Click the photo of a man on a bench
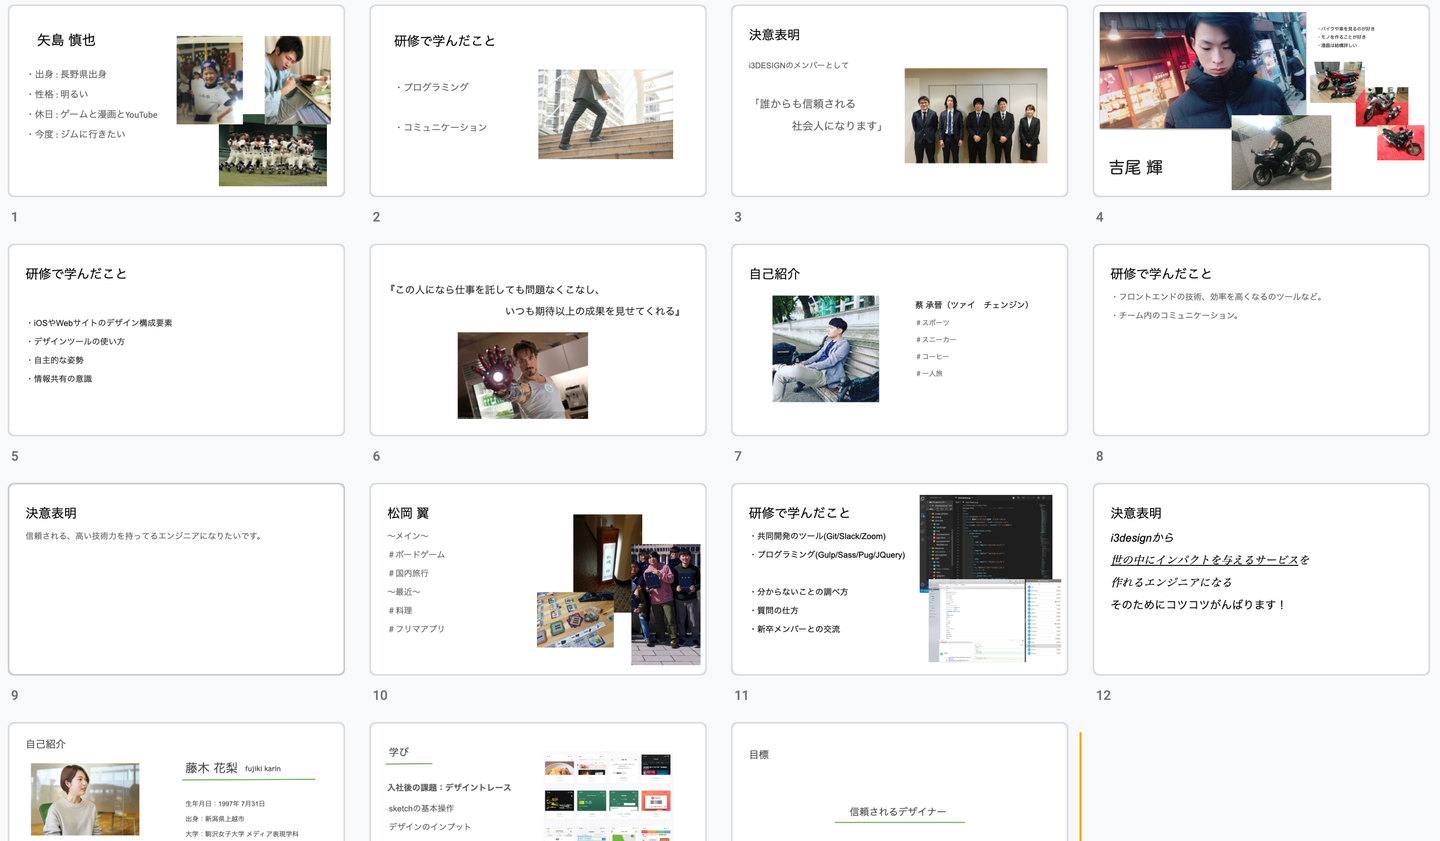The height and width of the screenshot is (841, 1440). tap(825, 348)
